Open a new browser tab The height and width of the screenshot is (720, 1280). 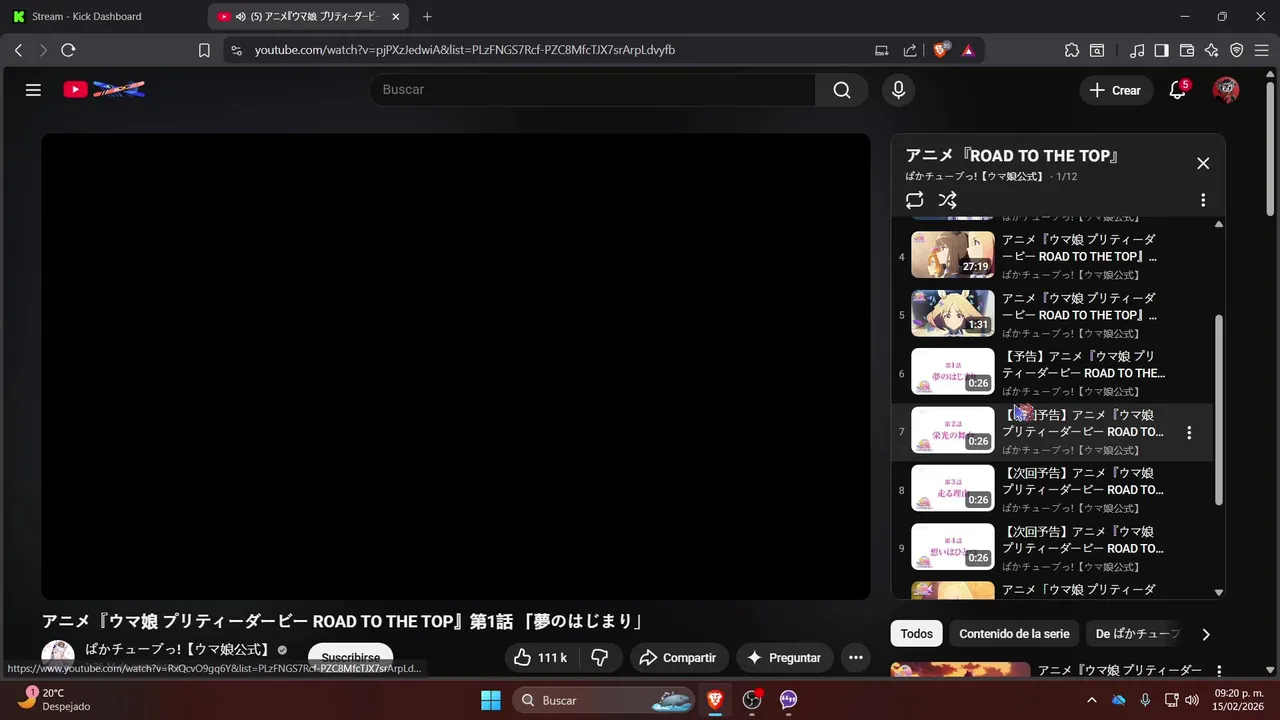tap(428, 17)
